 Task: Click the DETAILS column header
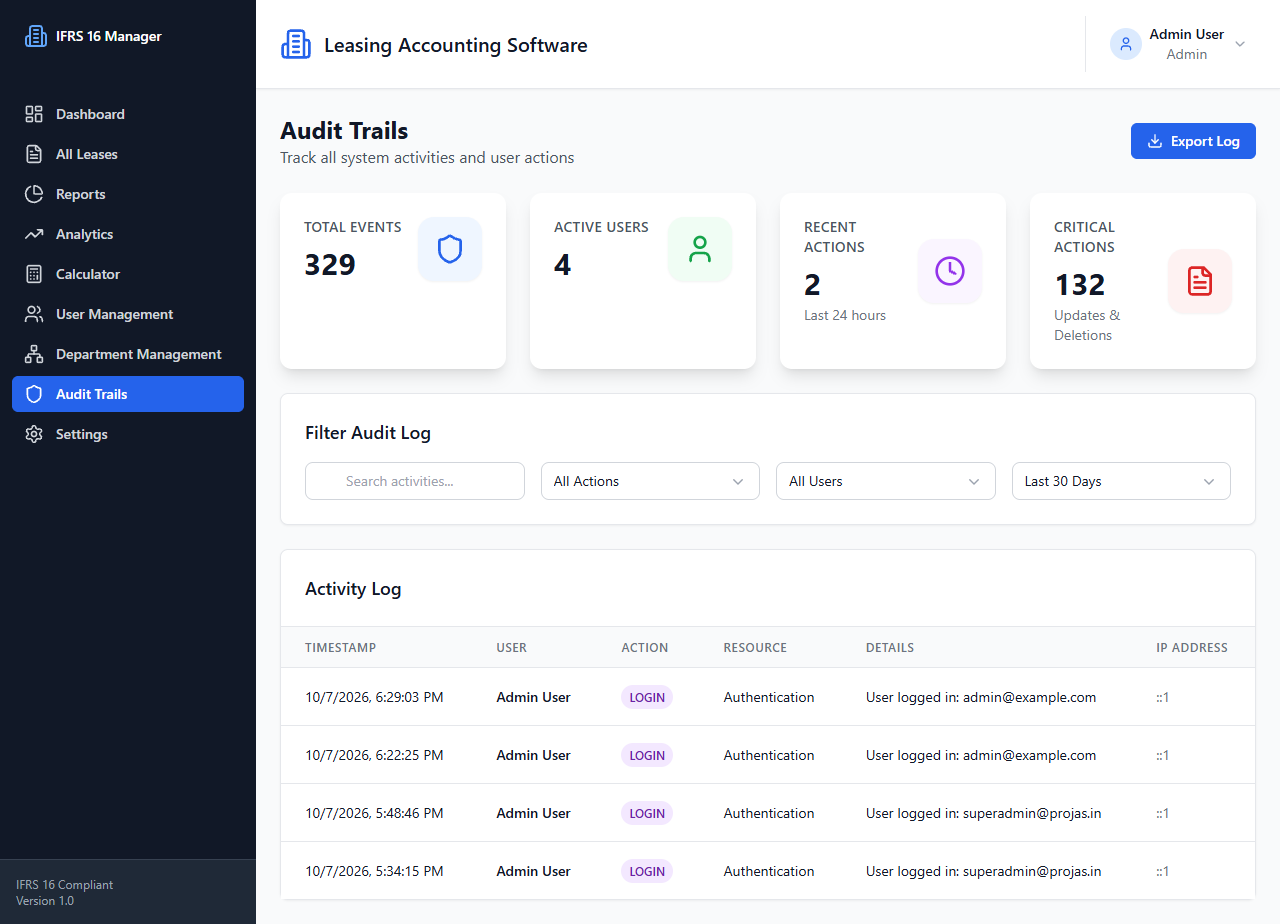tap(890, 648)
